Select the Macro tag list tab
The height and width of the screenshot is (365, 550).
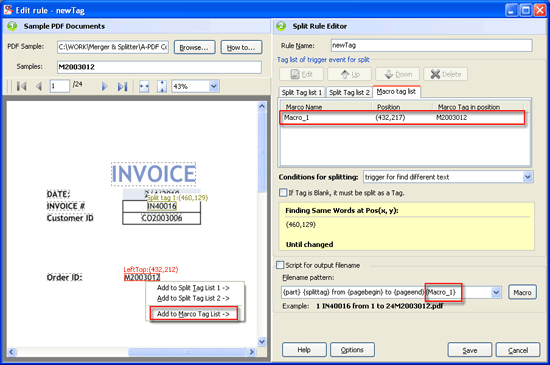[x=396, y=92]
